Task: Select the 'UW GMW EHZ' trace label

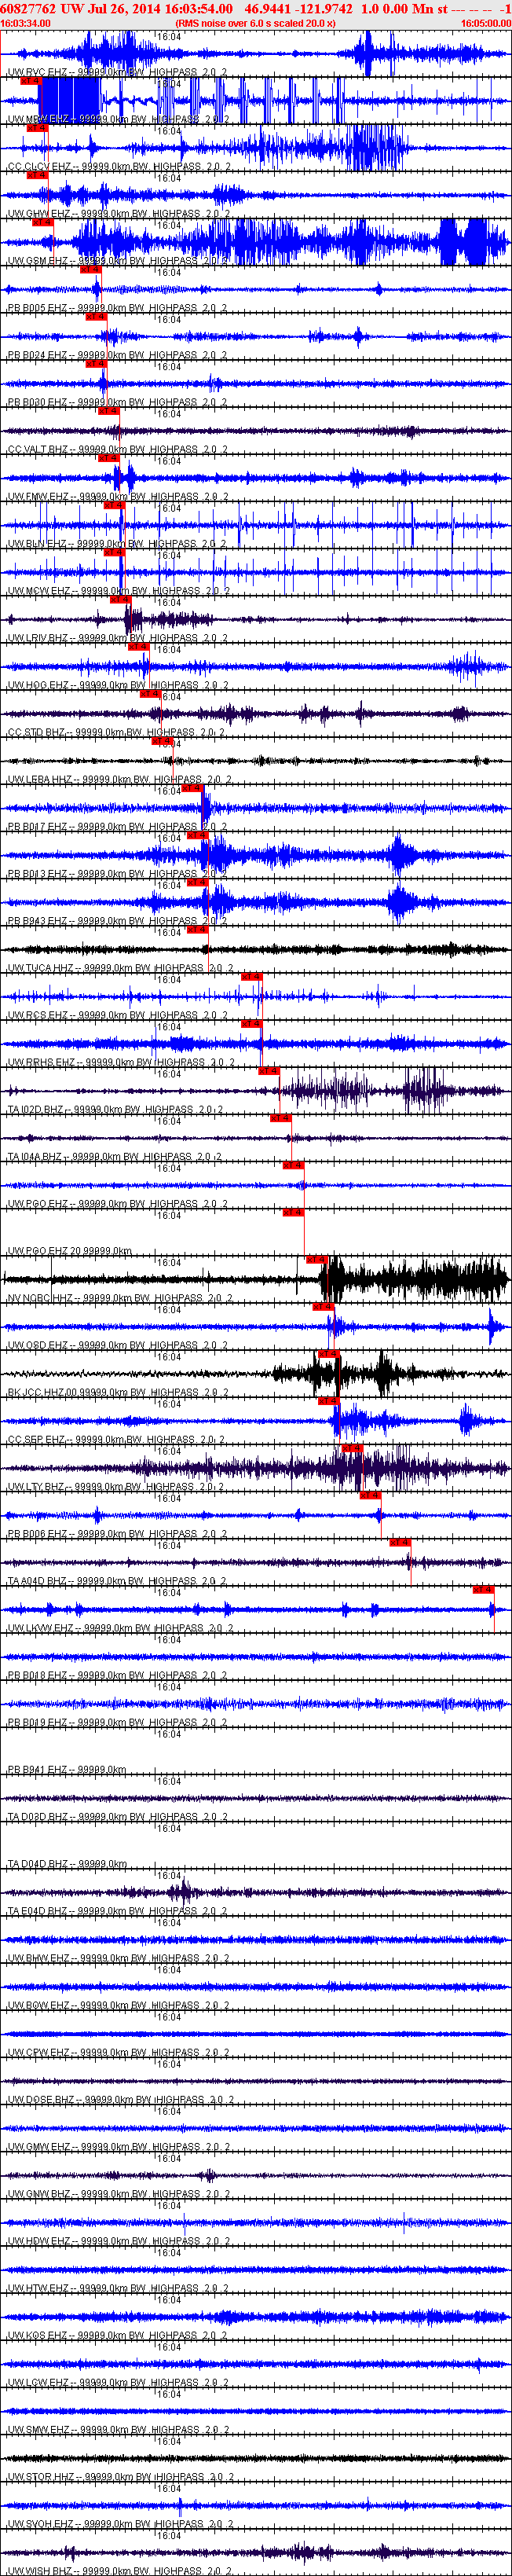Action: pos(118,2148)
